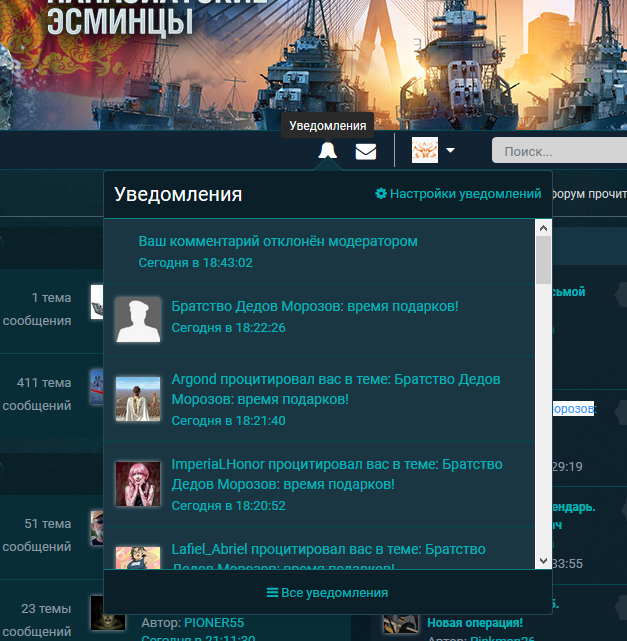Expand the user account dropdown arrow

tap(450, 150)
